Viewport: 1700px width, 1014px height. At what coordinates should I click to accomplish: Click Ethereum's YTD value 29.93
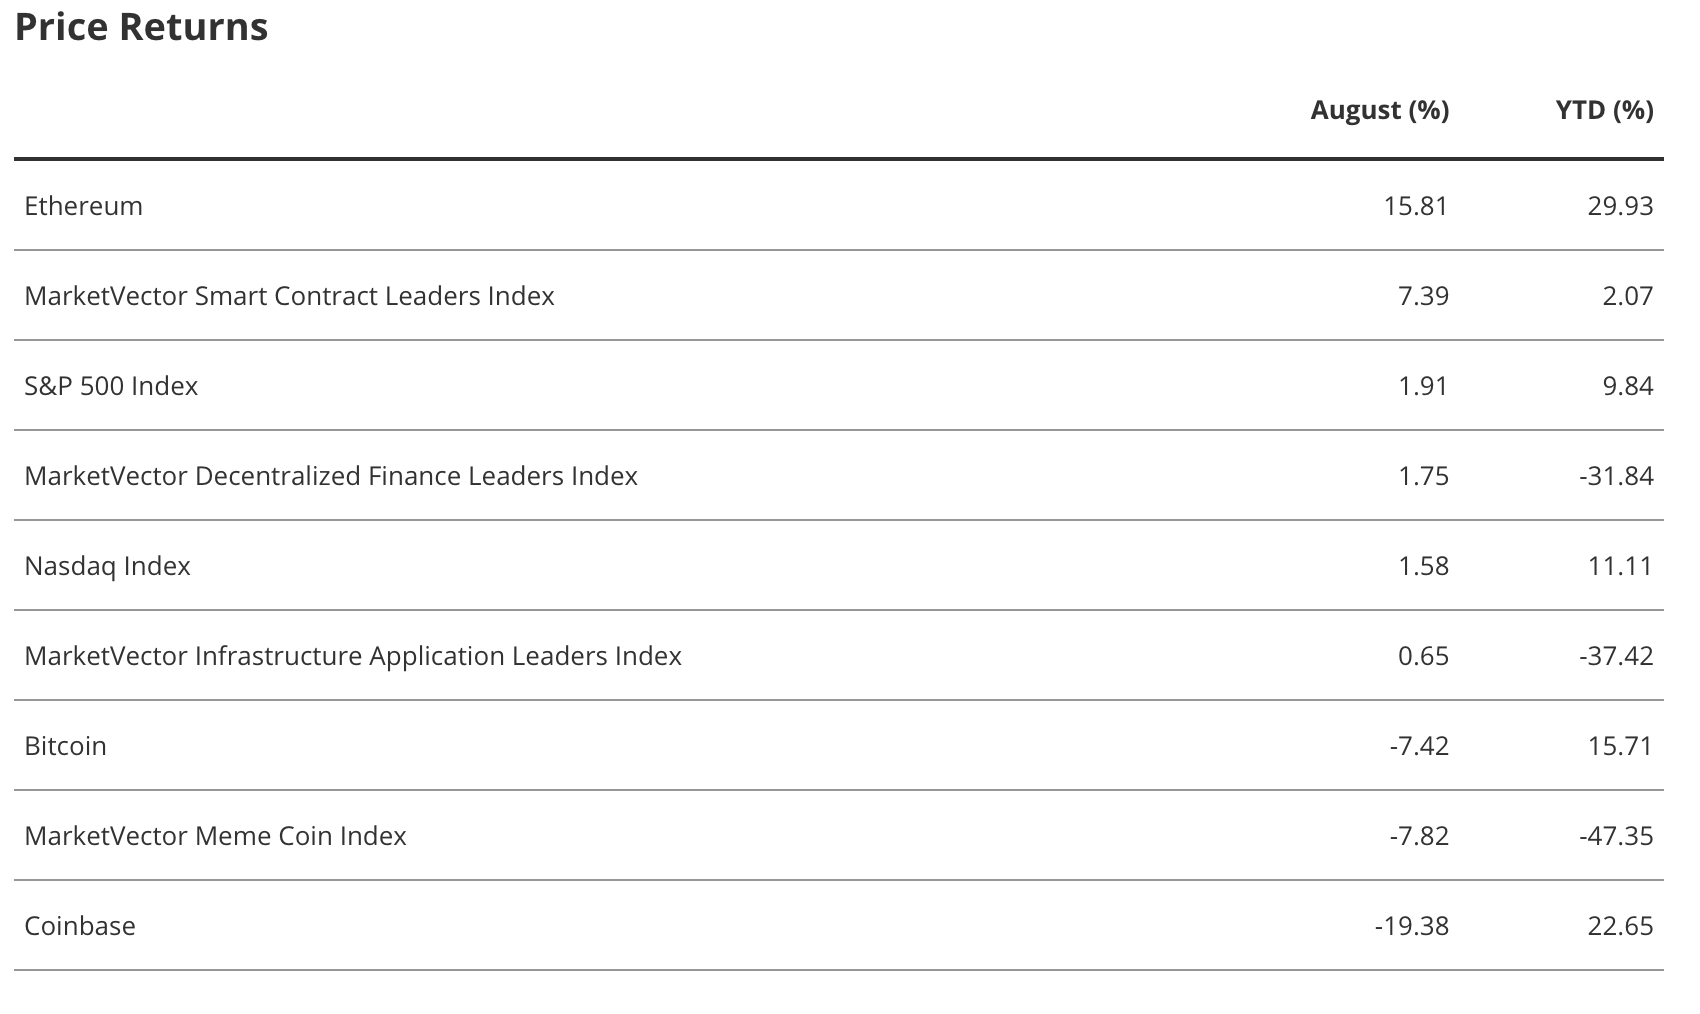[x=1620, y=206]
